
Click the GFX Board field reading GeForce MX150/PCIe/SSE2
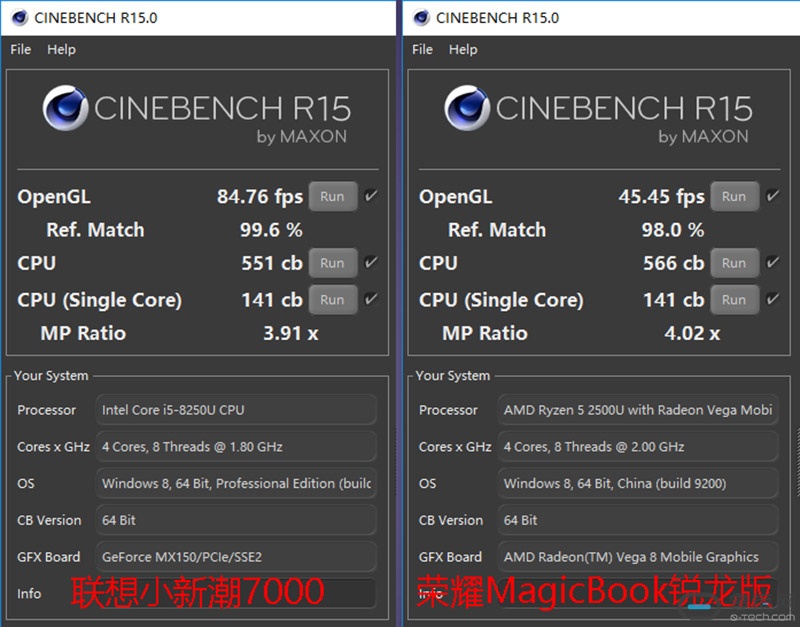[x=236, y=557]
